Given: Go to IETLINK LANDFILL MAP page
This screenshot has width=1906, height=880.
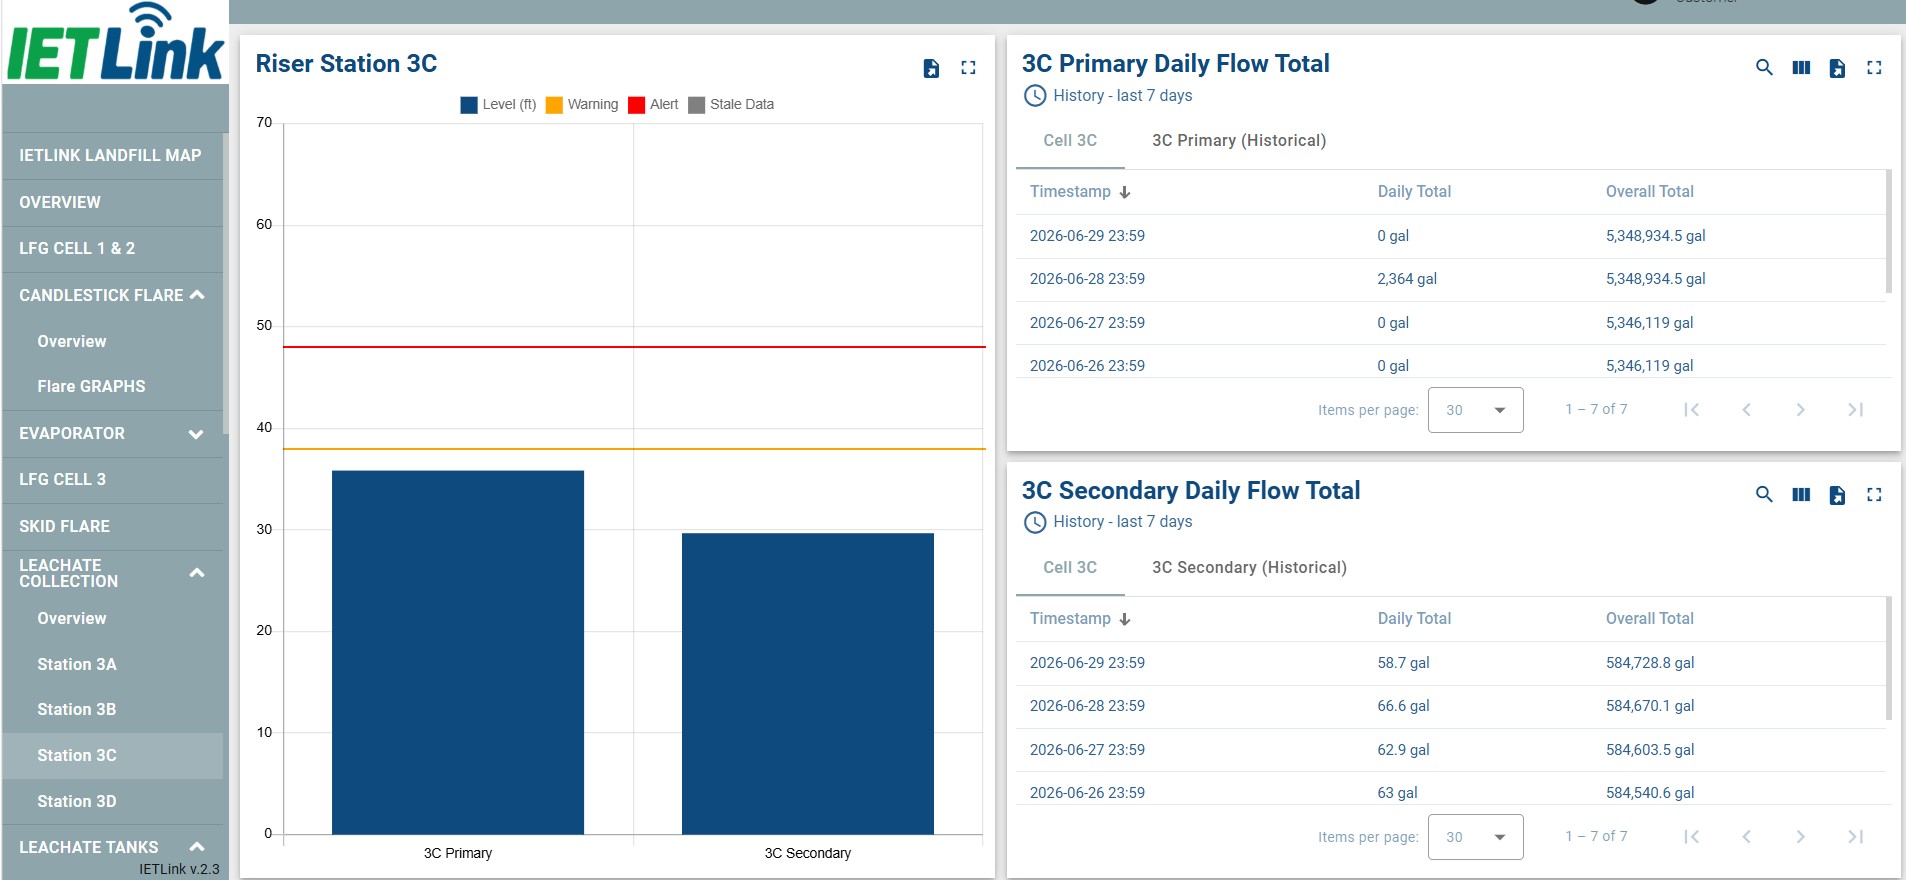Looking at the screenshot, I should [112, 155].
